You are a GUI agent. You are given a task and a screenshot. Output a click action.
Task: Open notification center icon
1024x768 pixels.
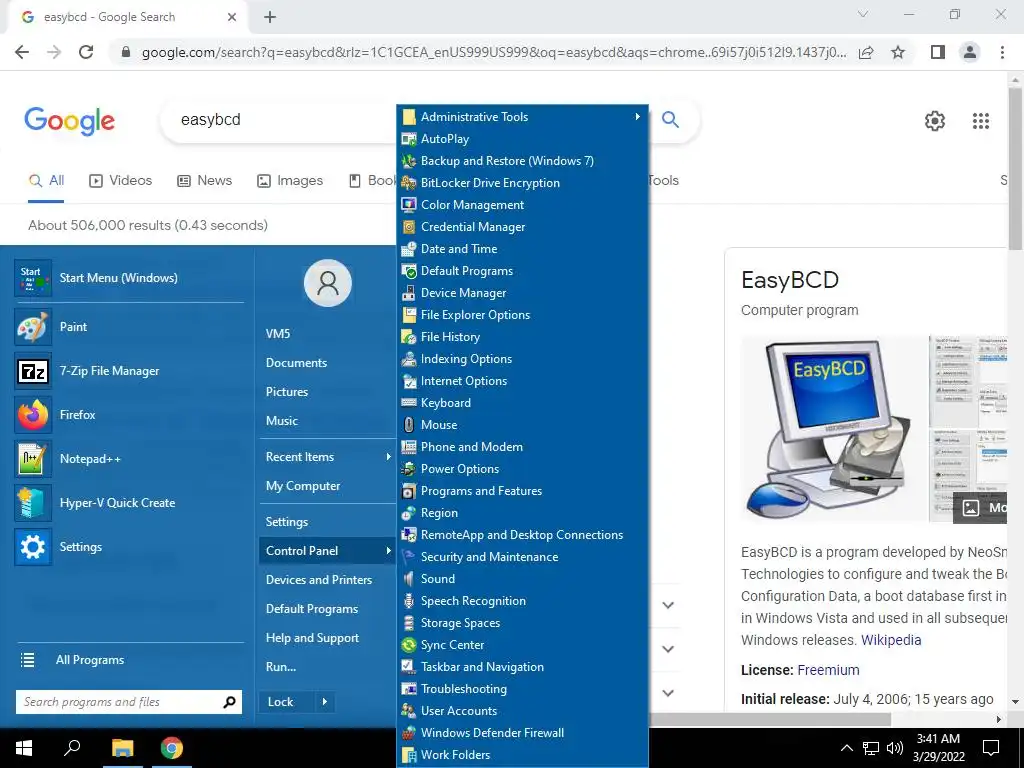991,748
